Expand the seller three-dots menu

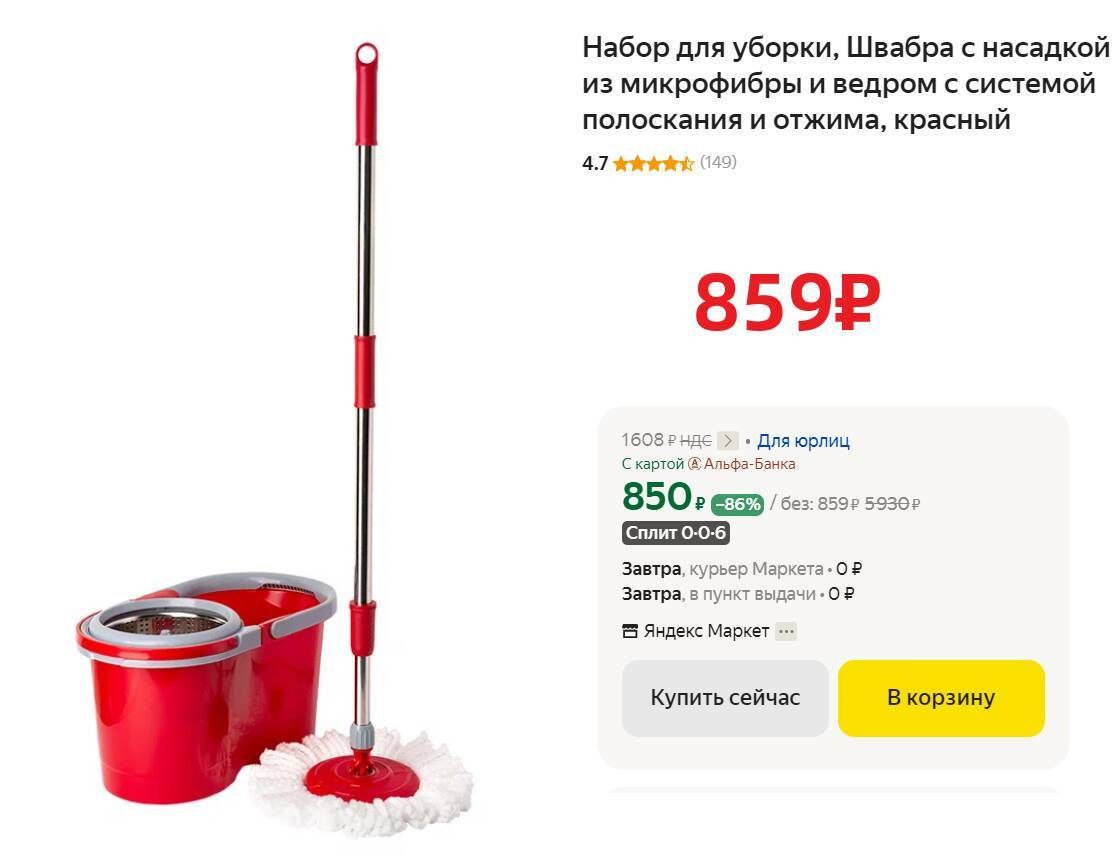click(786, 631)
